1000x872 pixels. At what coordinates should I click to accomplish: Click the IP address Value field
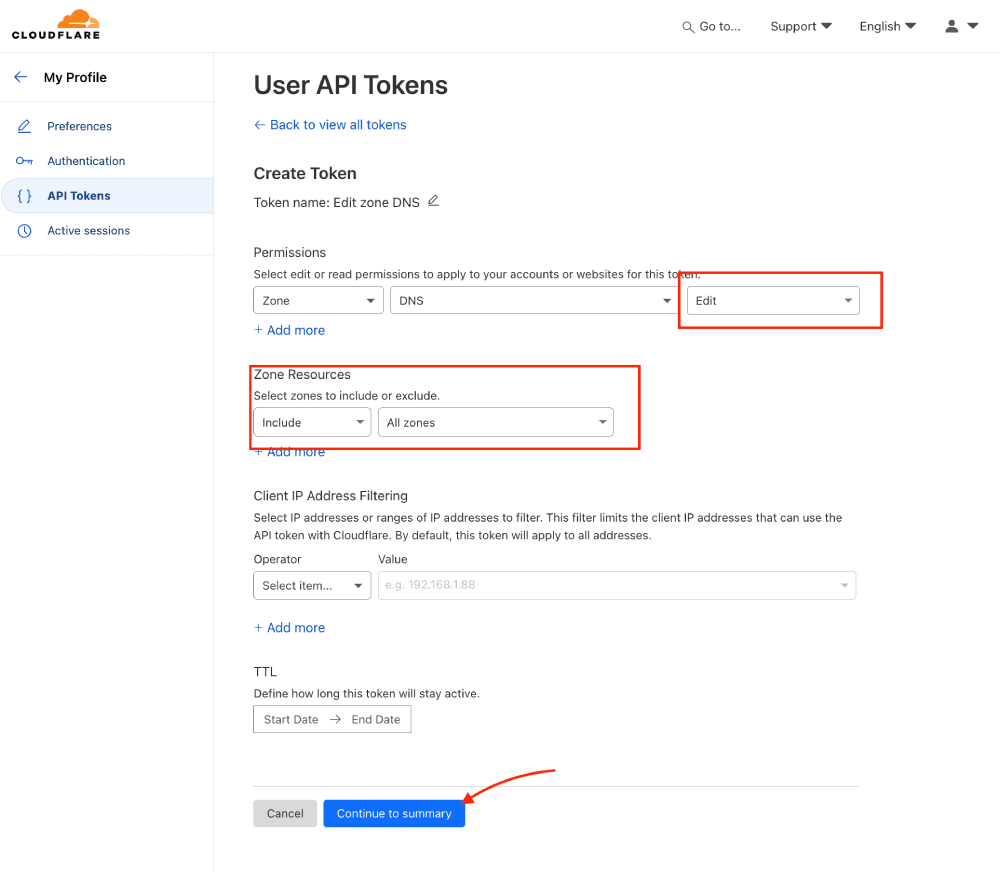click(x=617, y=586)
